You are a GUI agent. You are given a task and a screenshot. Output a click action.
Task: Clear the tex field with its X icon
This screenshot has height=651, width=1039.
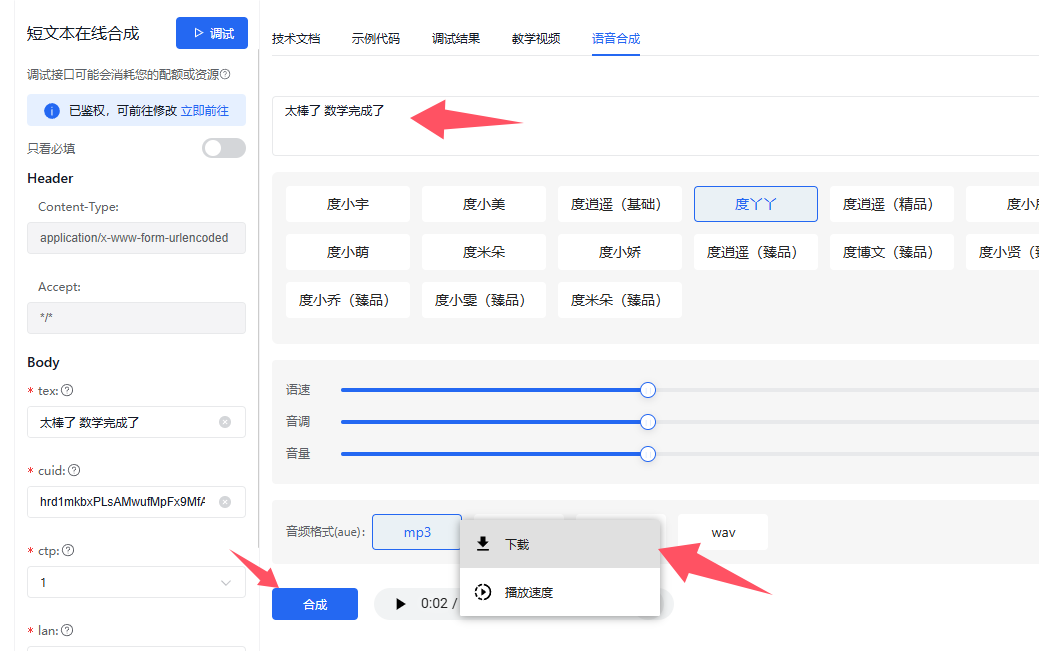click(225, 422)
